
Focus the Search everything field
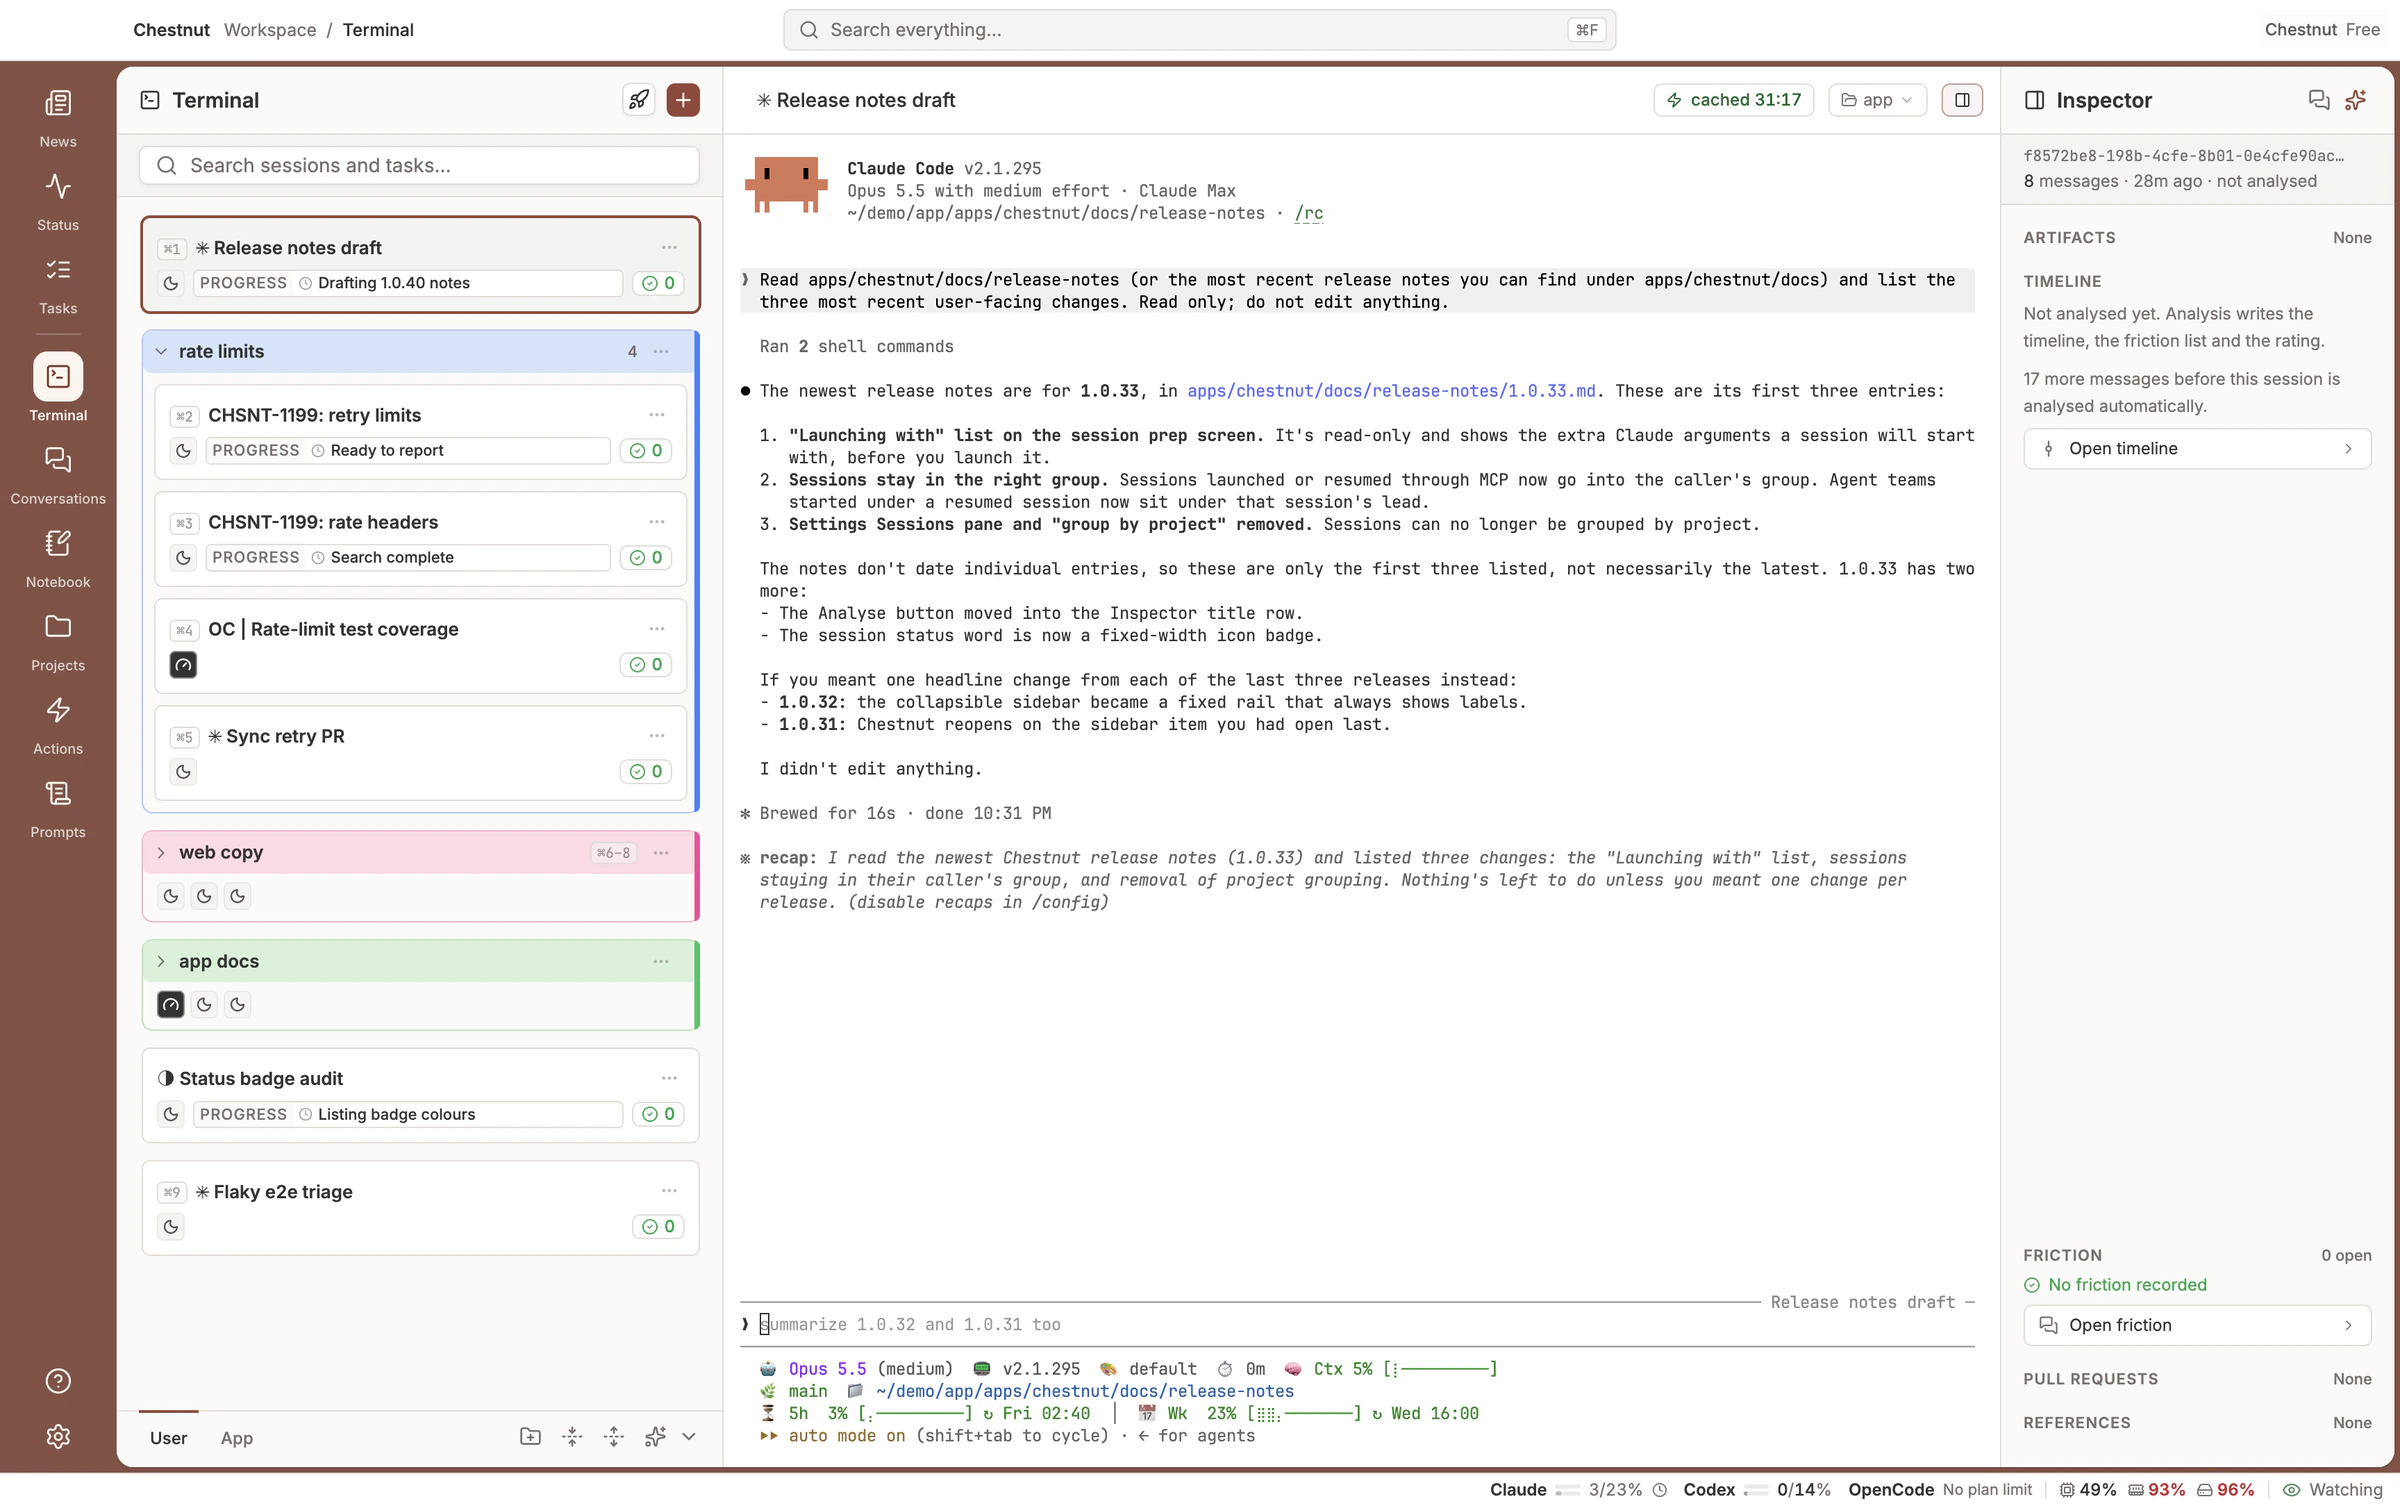(x=1199, y=30)
